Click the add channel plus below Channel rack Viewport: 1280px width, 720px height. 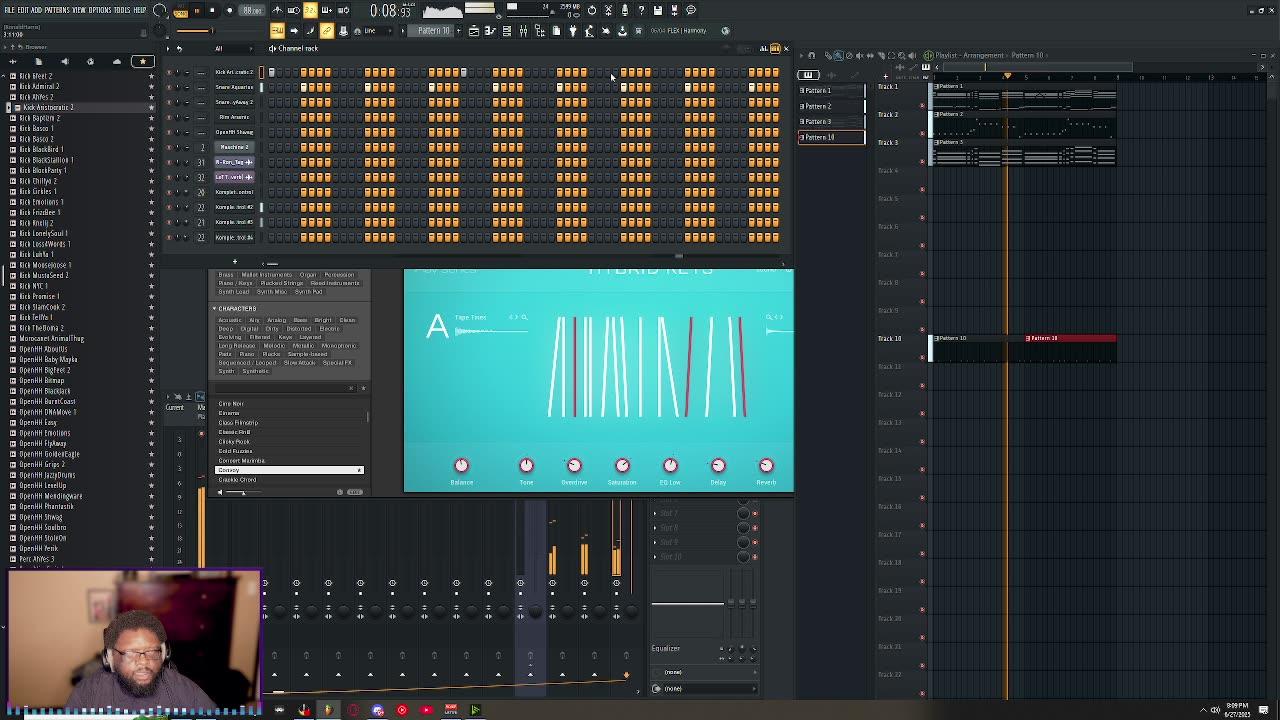coord(235,262)
